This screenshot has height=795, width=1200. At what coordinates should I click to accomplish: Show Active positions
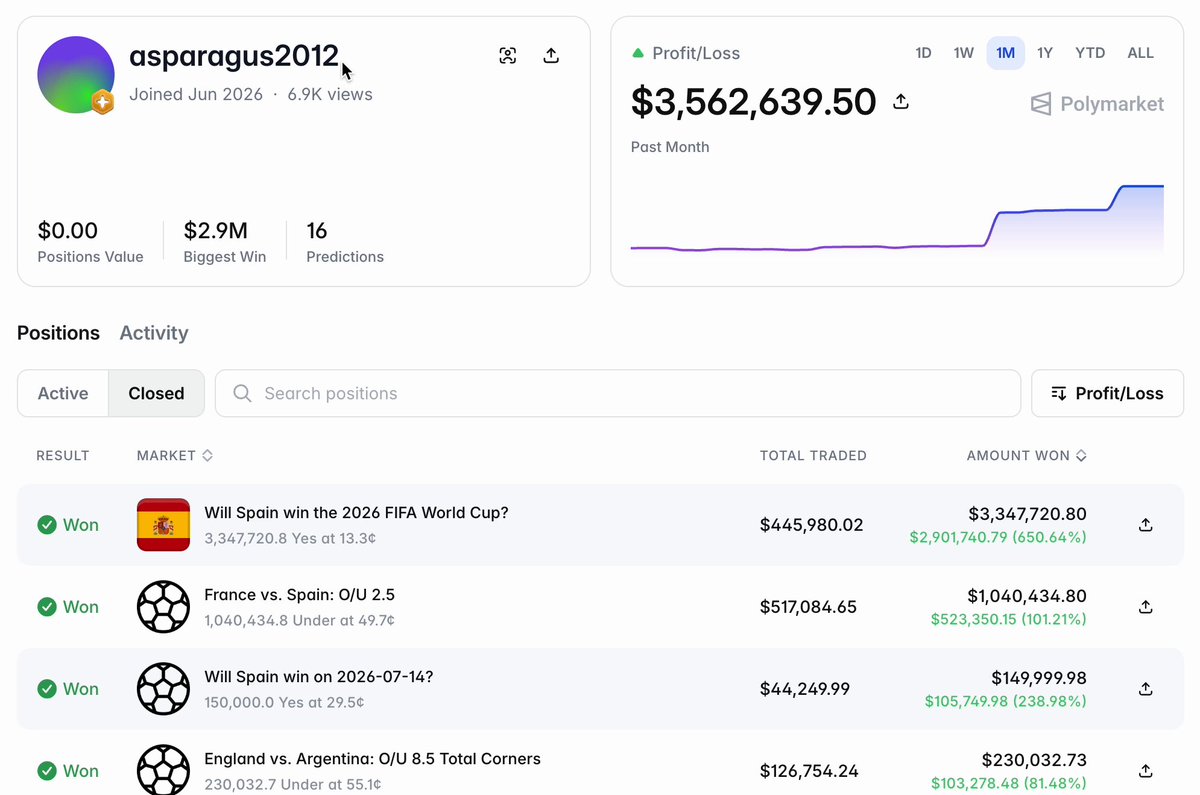pos(63,393)
